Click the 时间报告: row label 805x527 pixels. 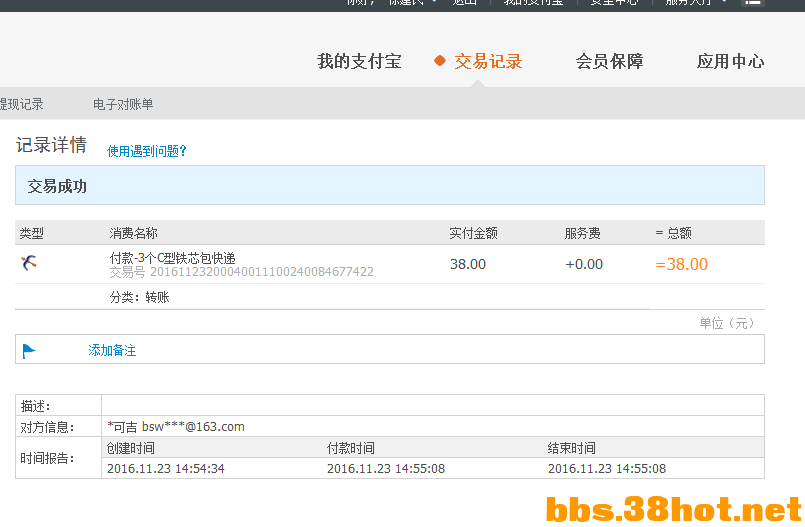click(47, 458)
